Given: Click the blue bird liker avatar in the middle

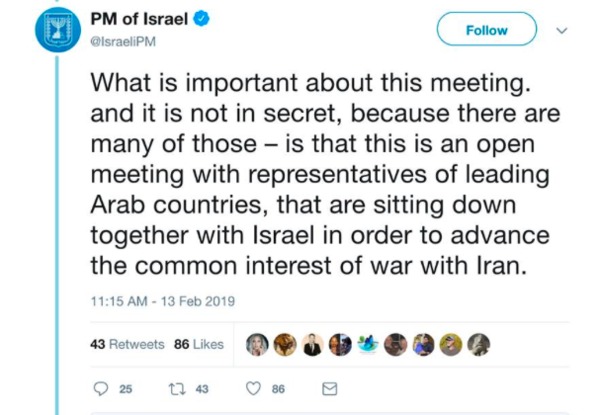Looking at the screenshot, I should click(x=369, y=343).
